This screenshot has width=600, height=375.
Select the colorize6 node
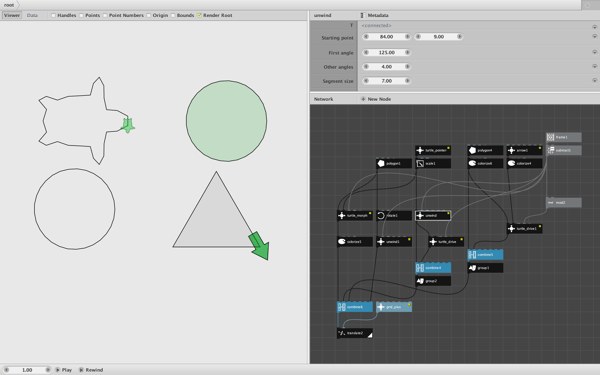485,163
